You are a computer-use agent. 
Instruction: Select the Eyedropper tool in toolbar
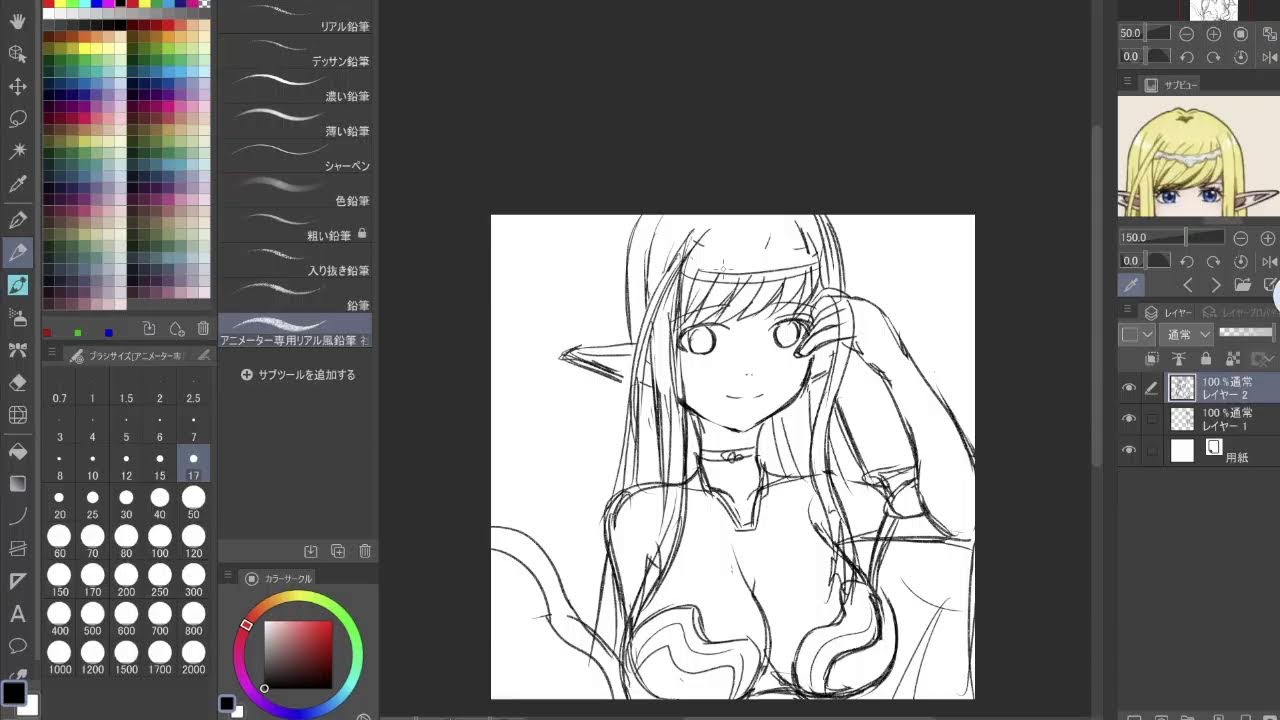click(x=17, y=185)
